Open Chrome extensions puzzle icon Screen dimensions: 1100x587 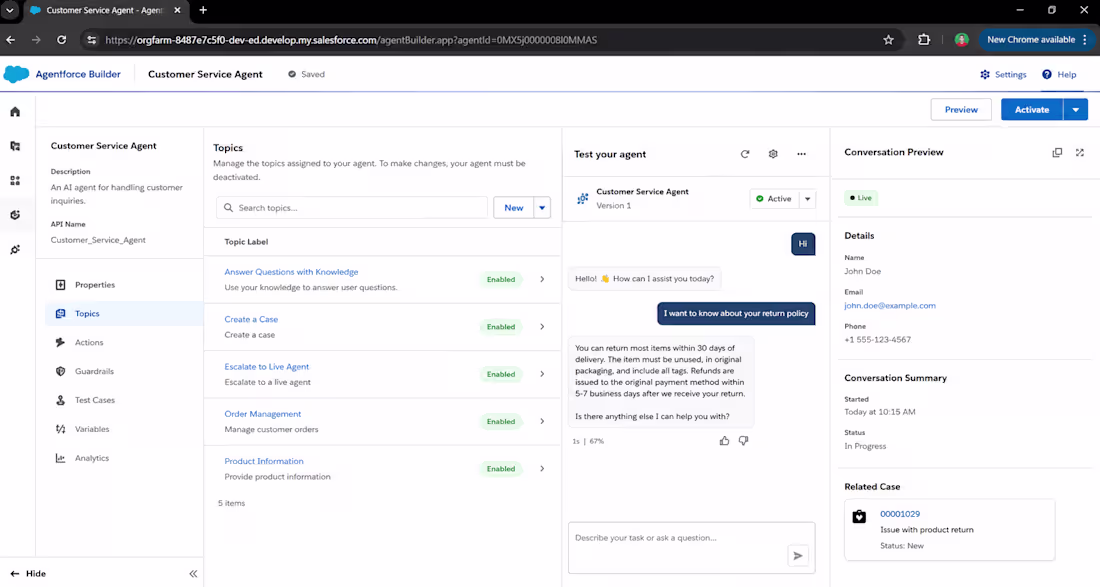(924, 40)
